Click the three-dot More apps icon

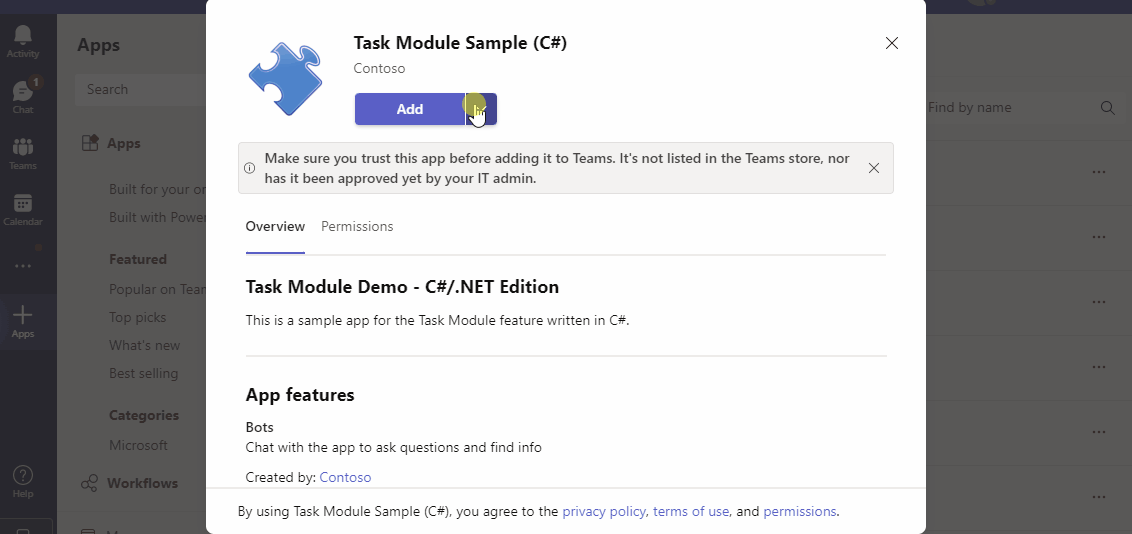[22, 266]
